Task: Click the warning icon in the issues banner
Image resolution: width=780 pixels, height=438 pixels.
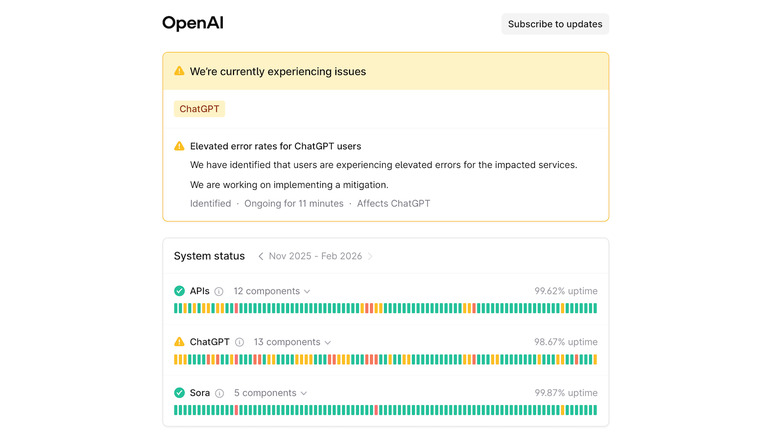Action: coord(179,71)
